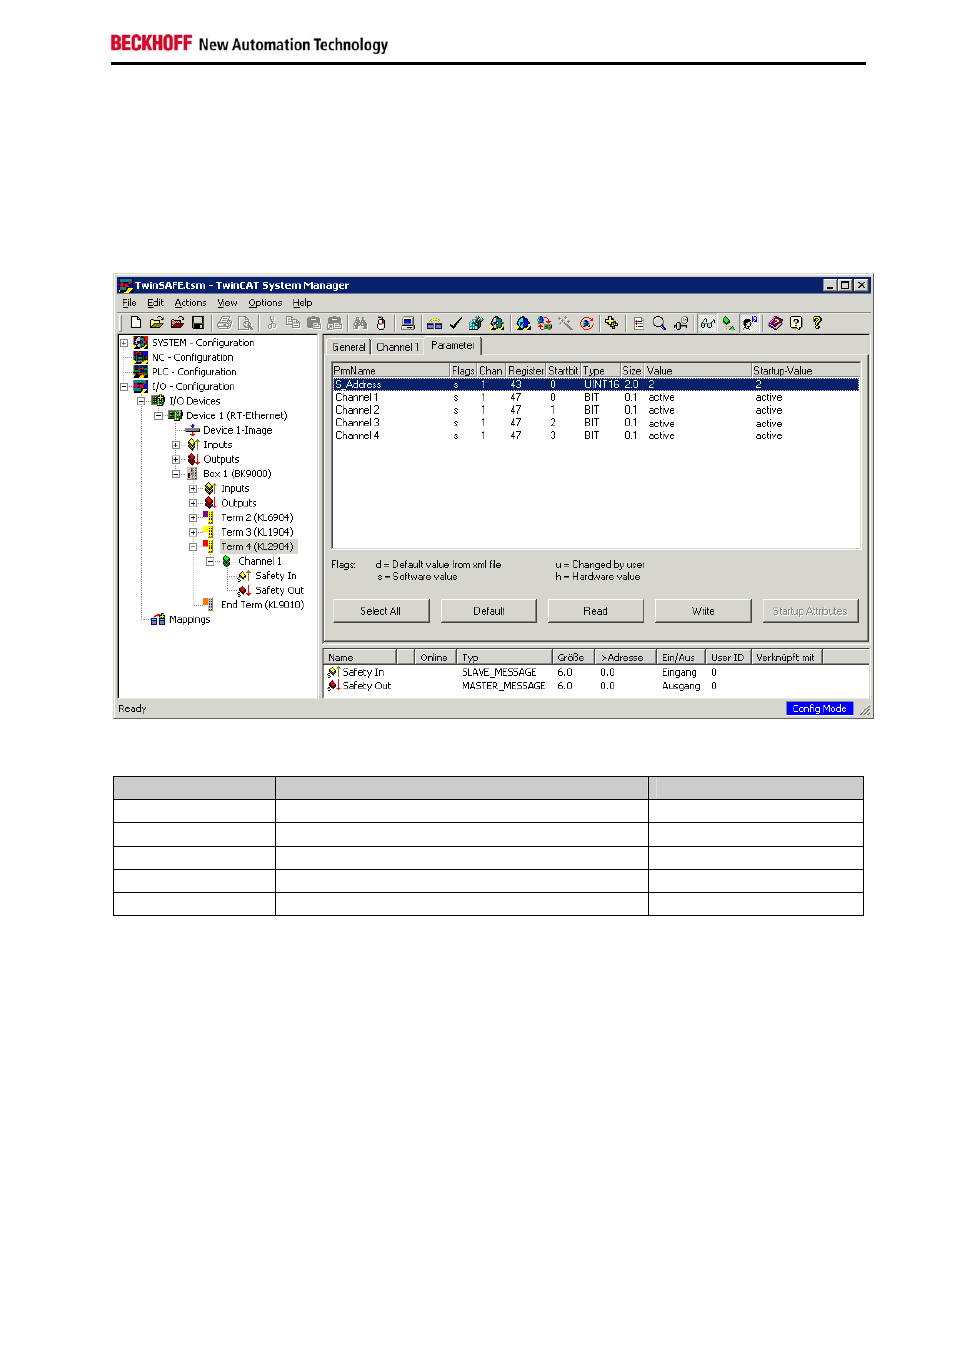Click the computer monitor toolbar icon
This screenshot has height=1350, width=954.
point(408,323)
